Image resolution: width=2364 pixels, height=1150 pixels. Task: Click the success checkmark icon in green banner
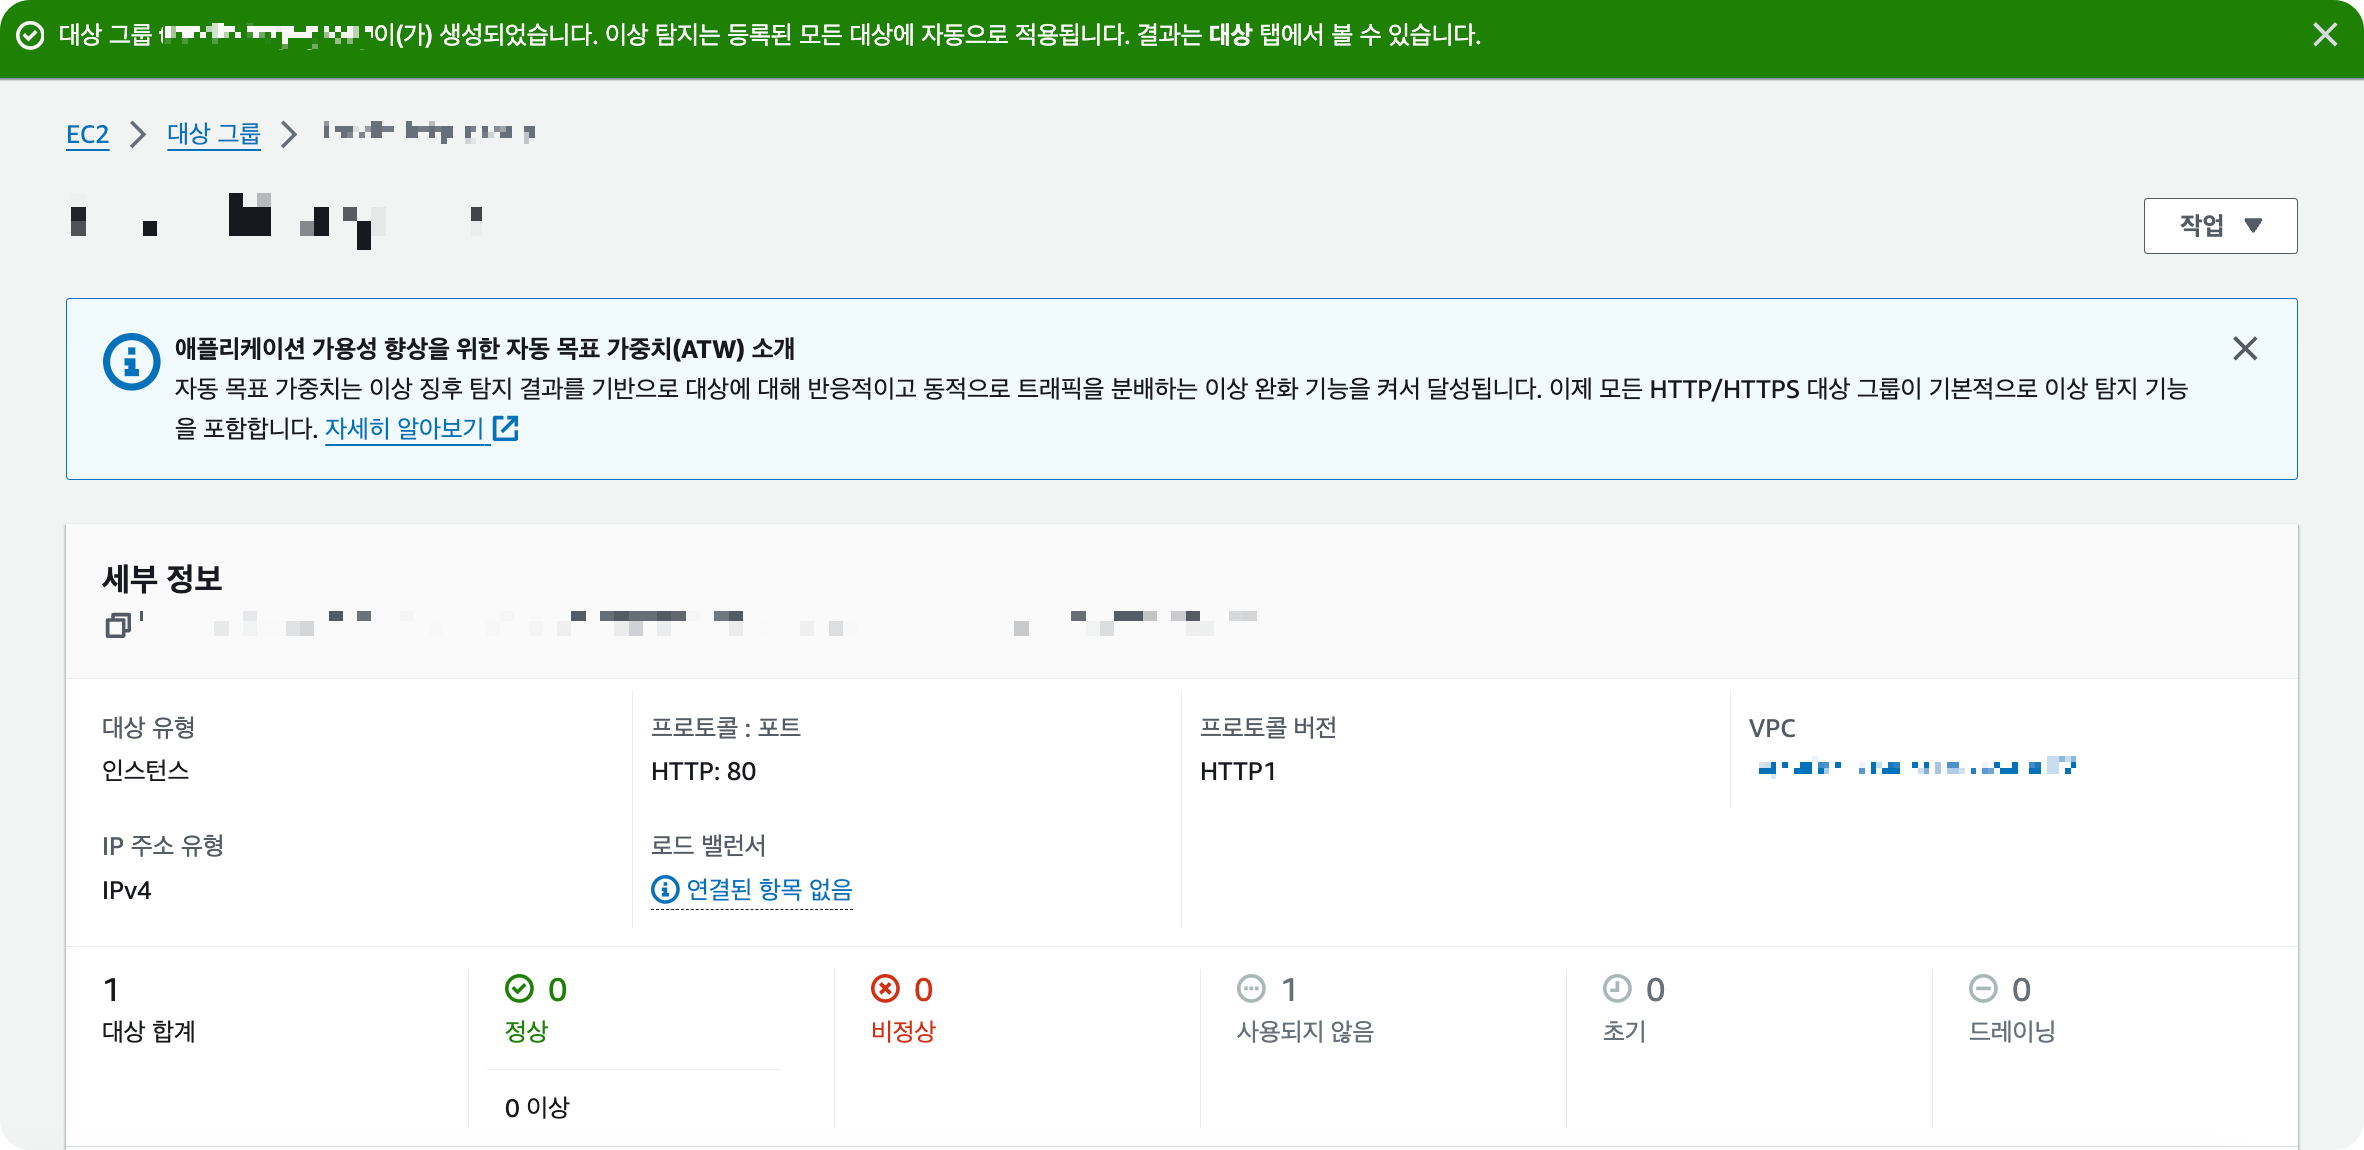click(31, 36)
